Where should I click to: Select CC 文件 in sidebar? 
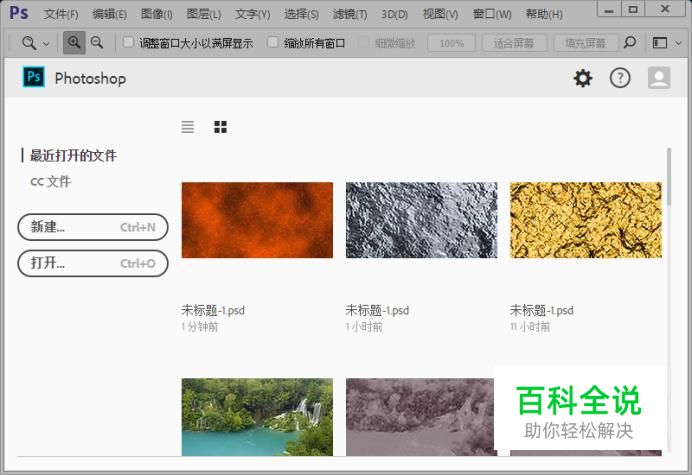point(50,181)
